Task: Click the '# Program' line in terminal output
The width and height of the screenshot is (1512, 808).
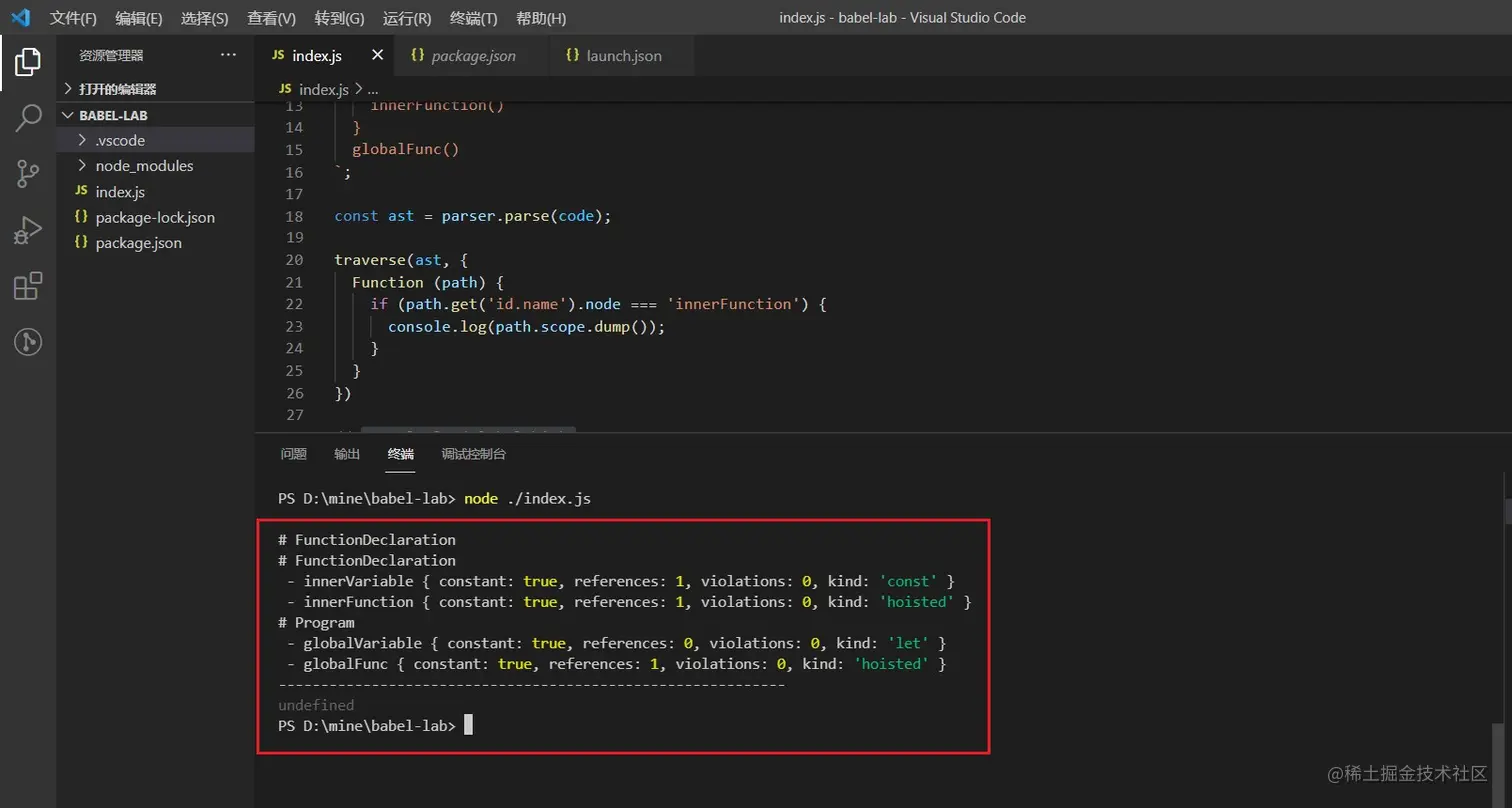Action: 316,622
